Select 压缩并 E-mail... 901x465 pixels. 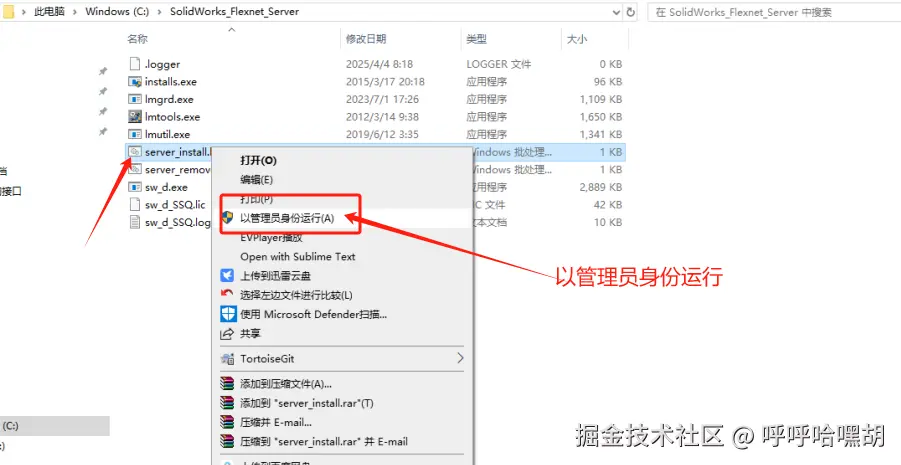coord(276,422)
